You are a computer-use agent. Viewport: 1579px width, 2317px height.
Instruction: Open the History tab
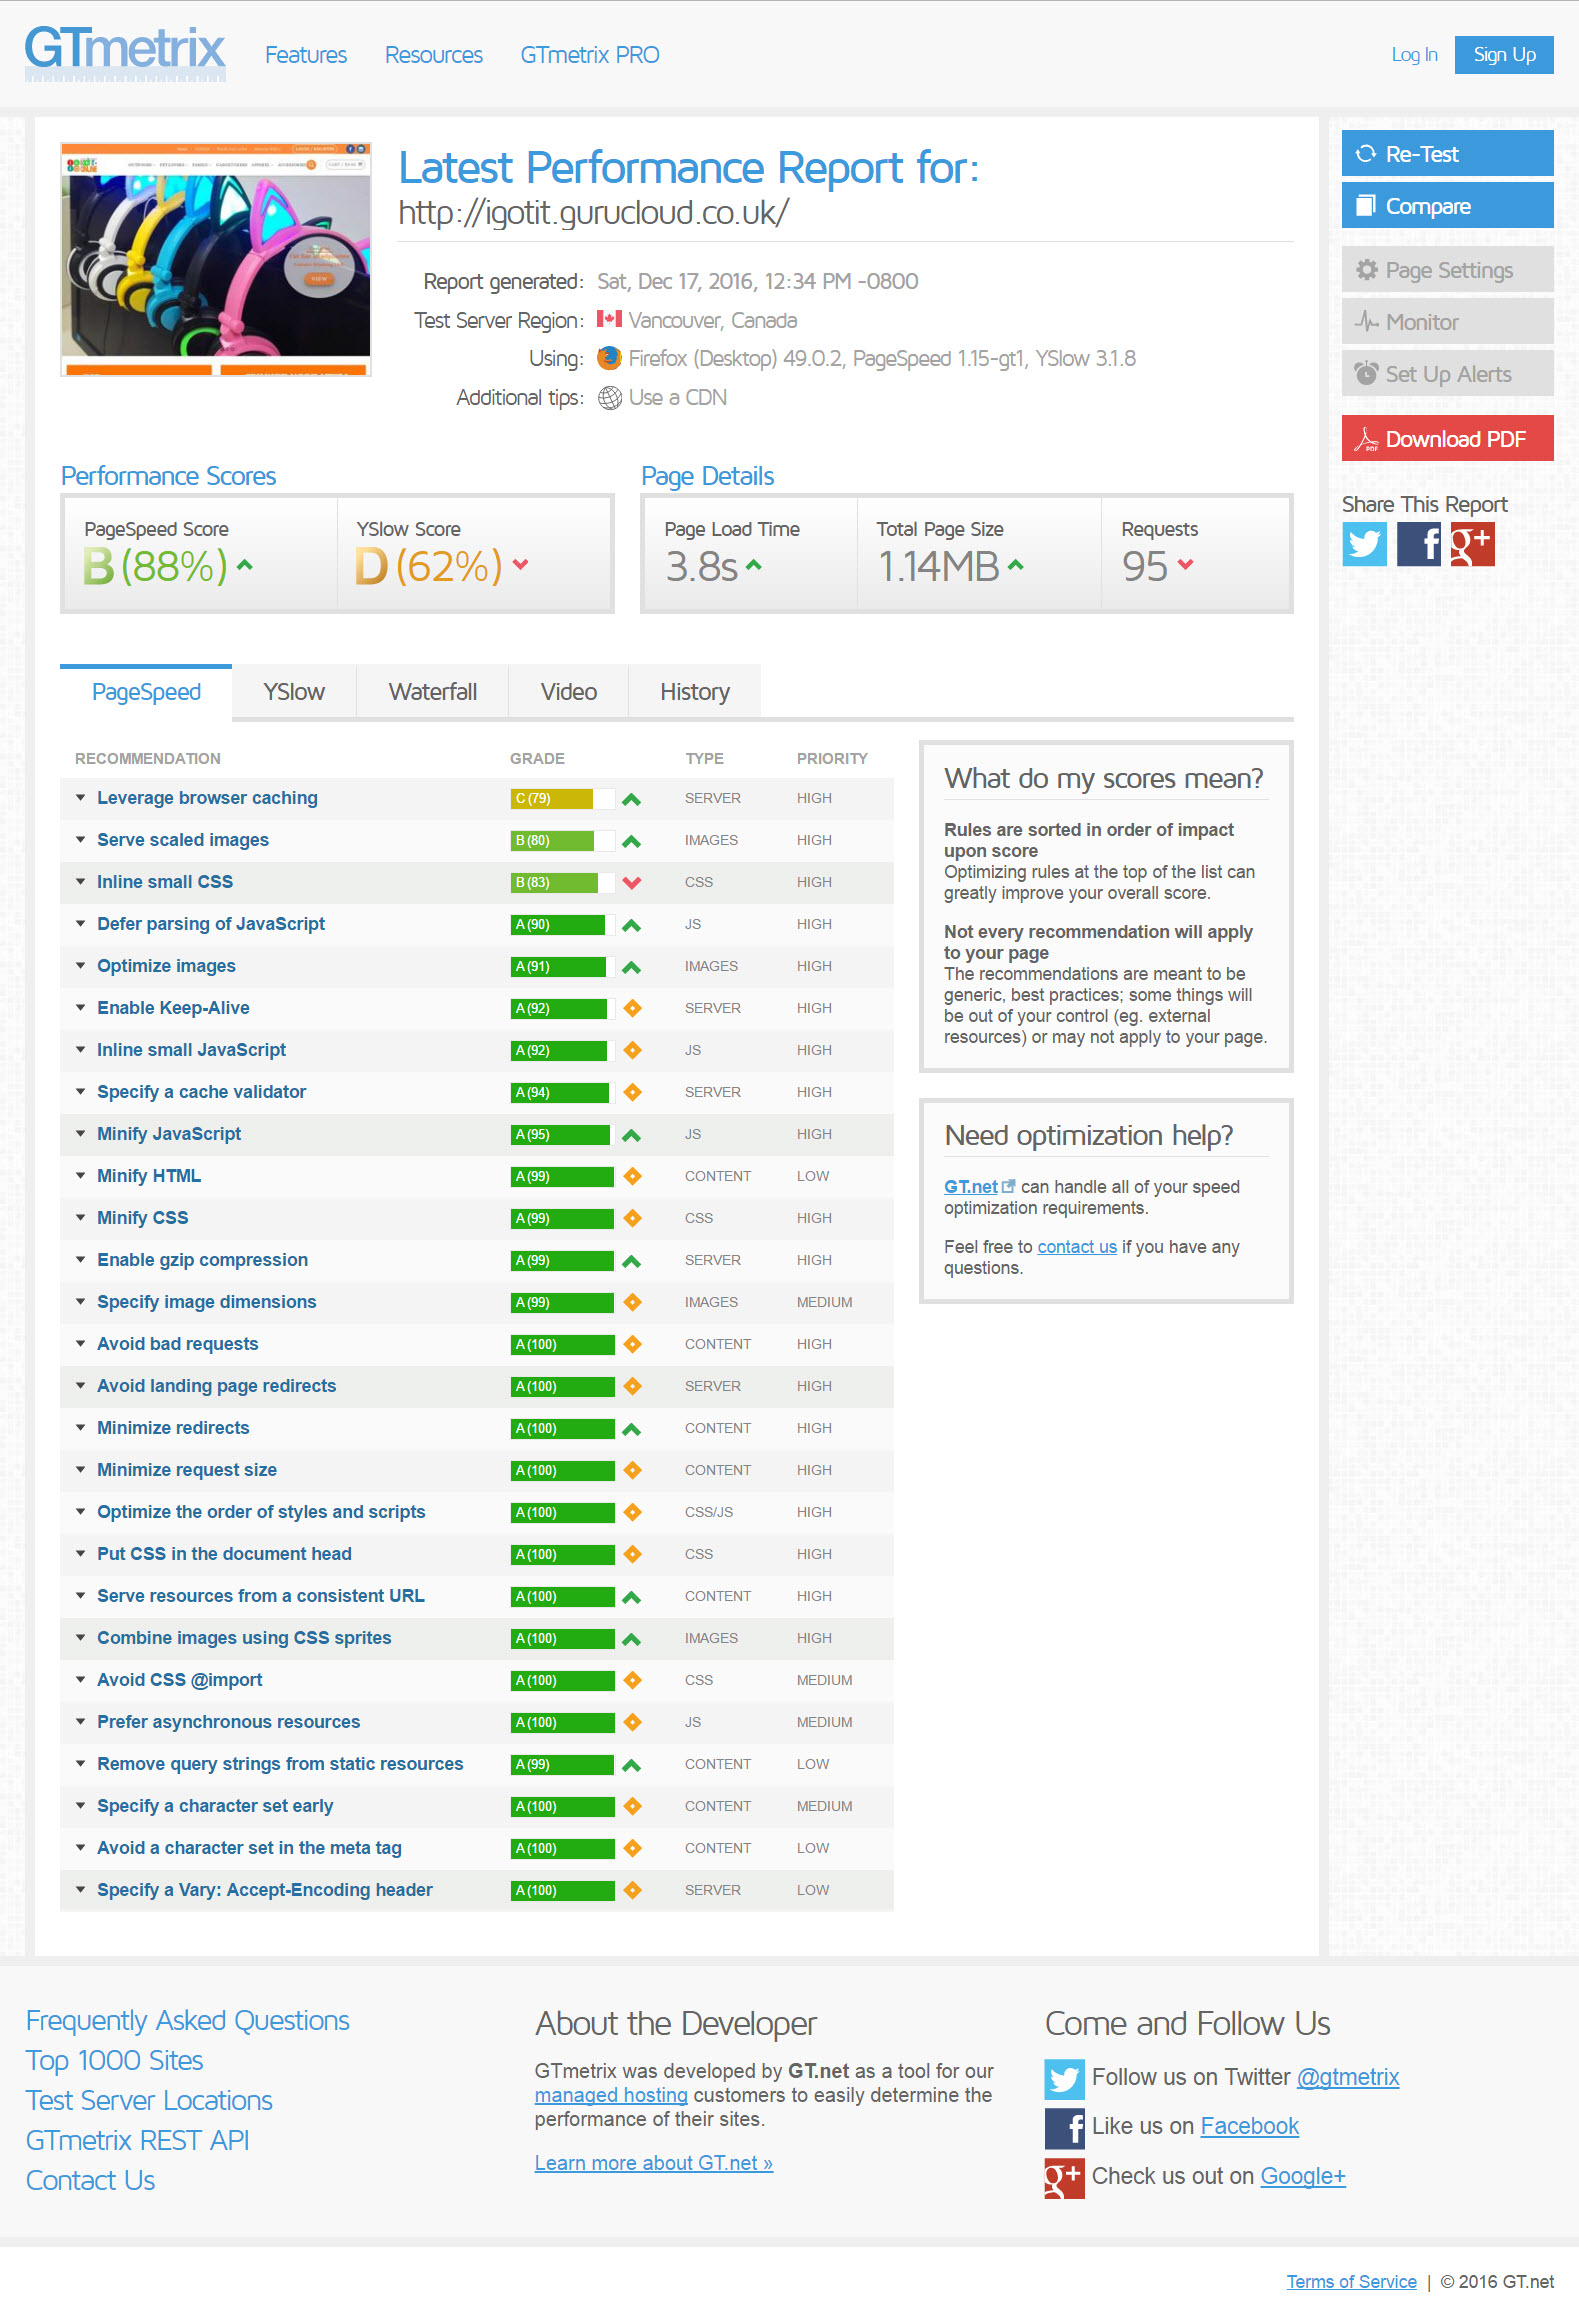point(695,692)
